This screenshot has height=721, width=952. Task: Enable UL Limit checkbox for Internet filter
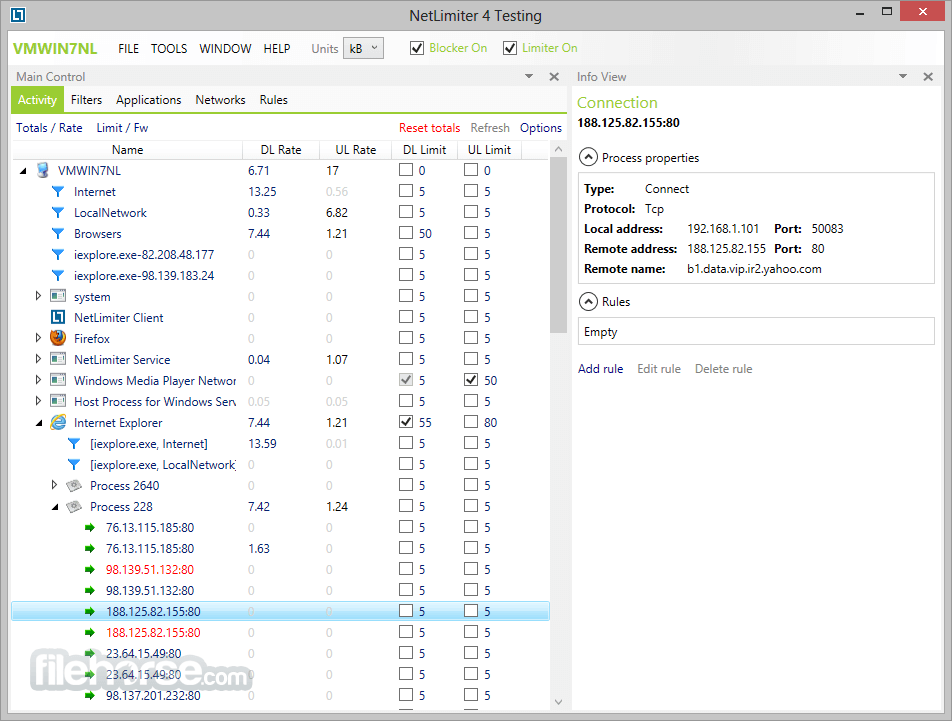471,191
